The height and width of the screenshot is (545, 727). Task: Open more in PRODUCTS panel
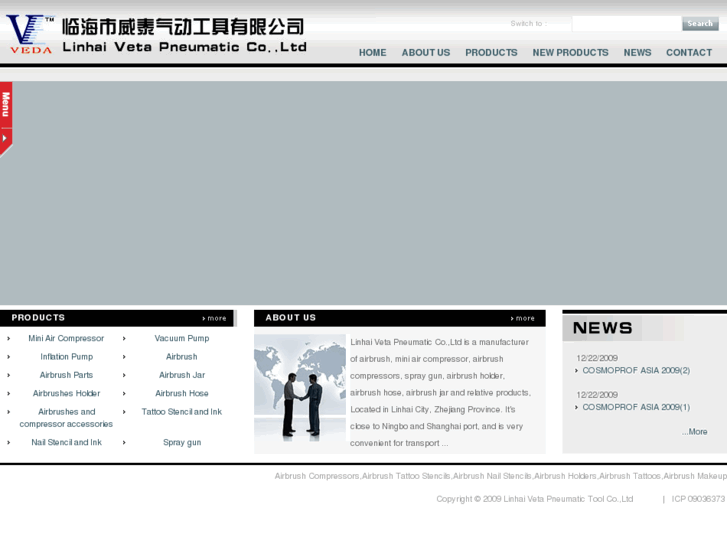(214, 318)
